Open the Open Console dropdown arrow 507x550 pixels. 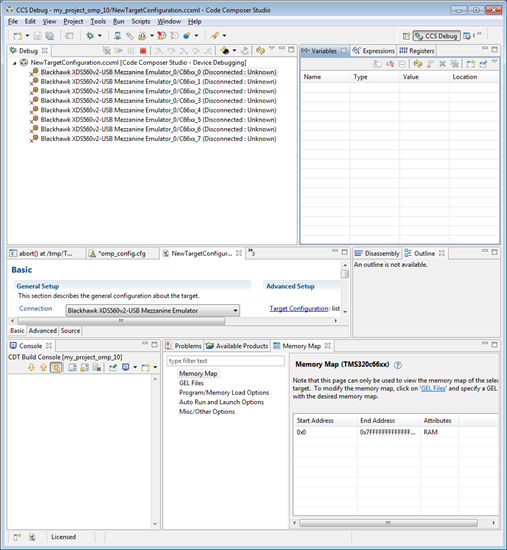click(155, 367)
